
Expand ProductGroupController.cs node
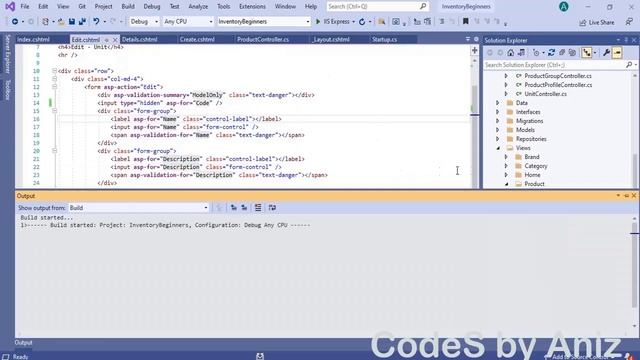[x=506, y=76]
